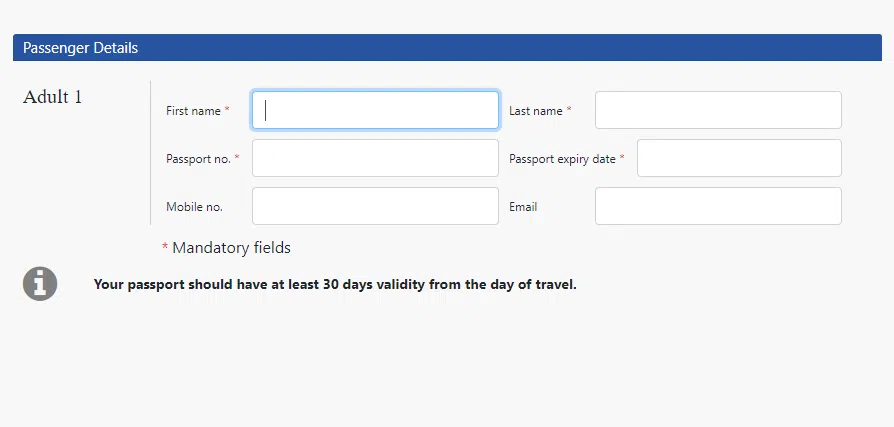The image size is (894, 427).
Task: Click the 30 days passport validity notice
Action: tap(335, 284)
